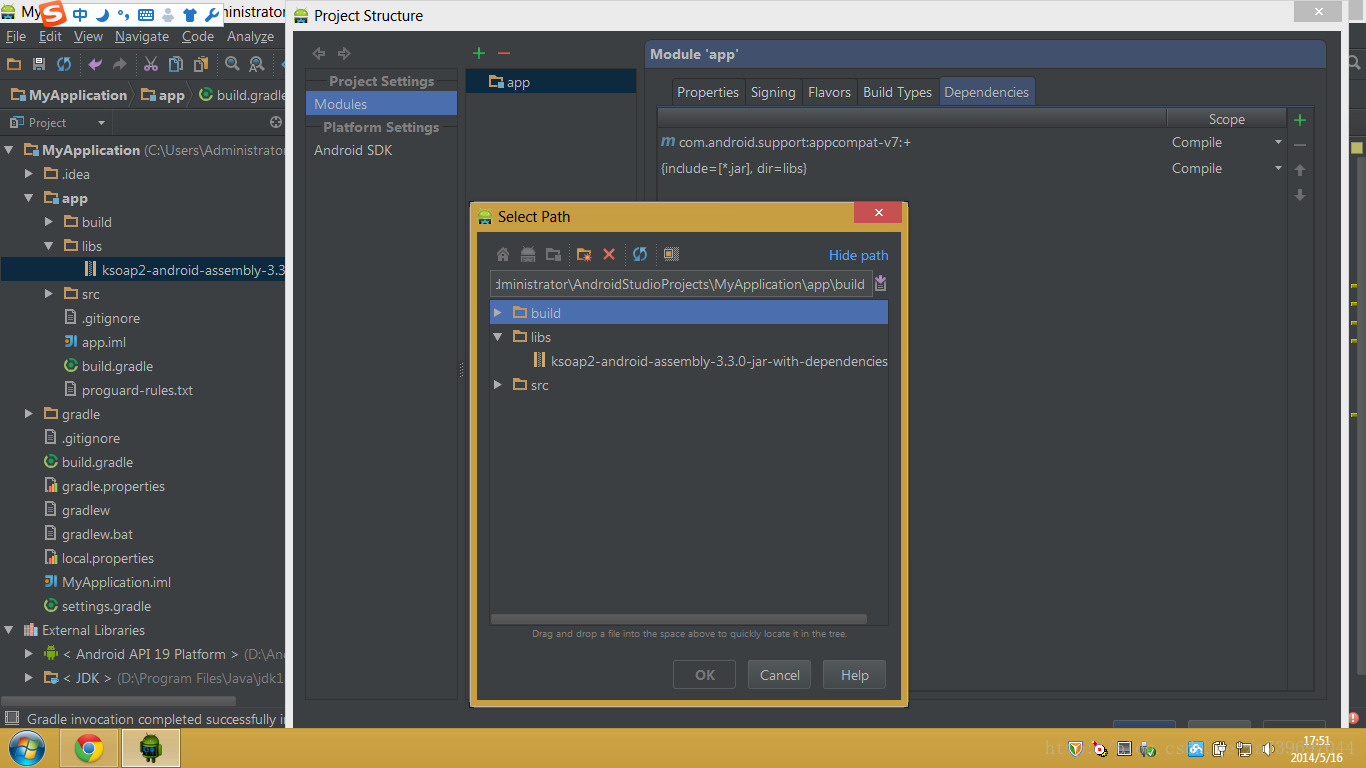Viewport: 1366px width, 768px height.
Task: Switch to the Signing tab
Action: tap(773, 92)
